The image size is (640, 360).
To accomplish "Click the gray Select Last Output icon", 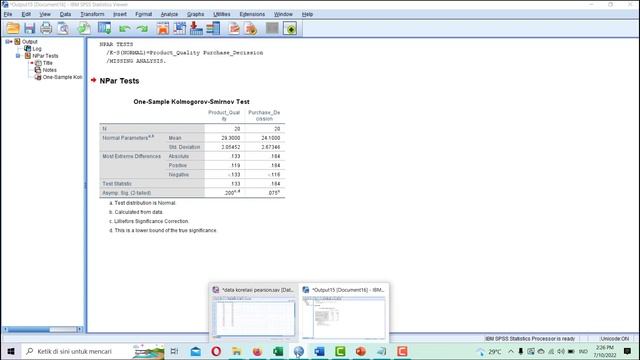I will click(x=272, y=28).
